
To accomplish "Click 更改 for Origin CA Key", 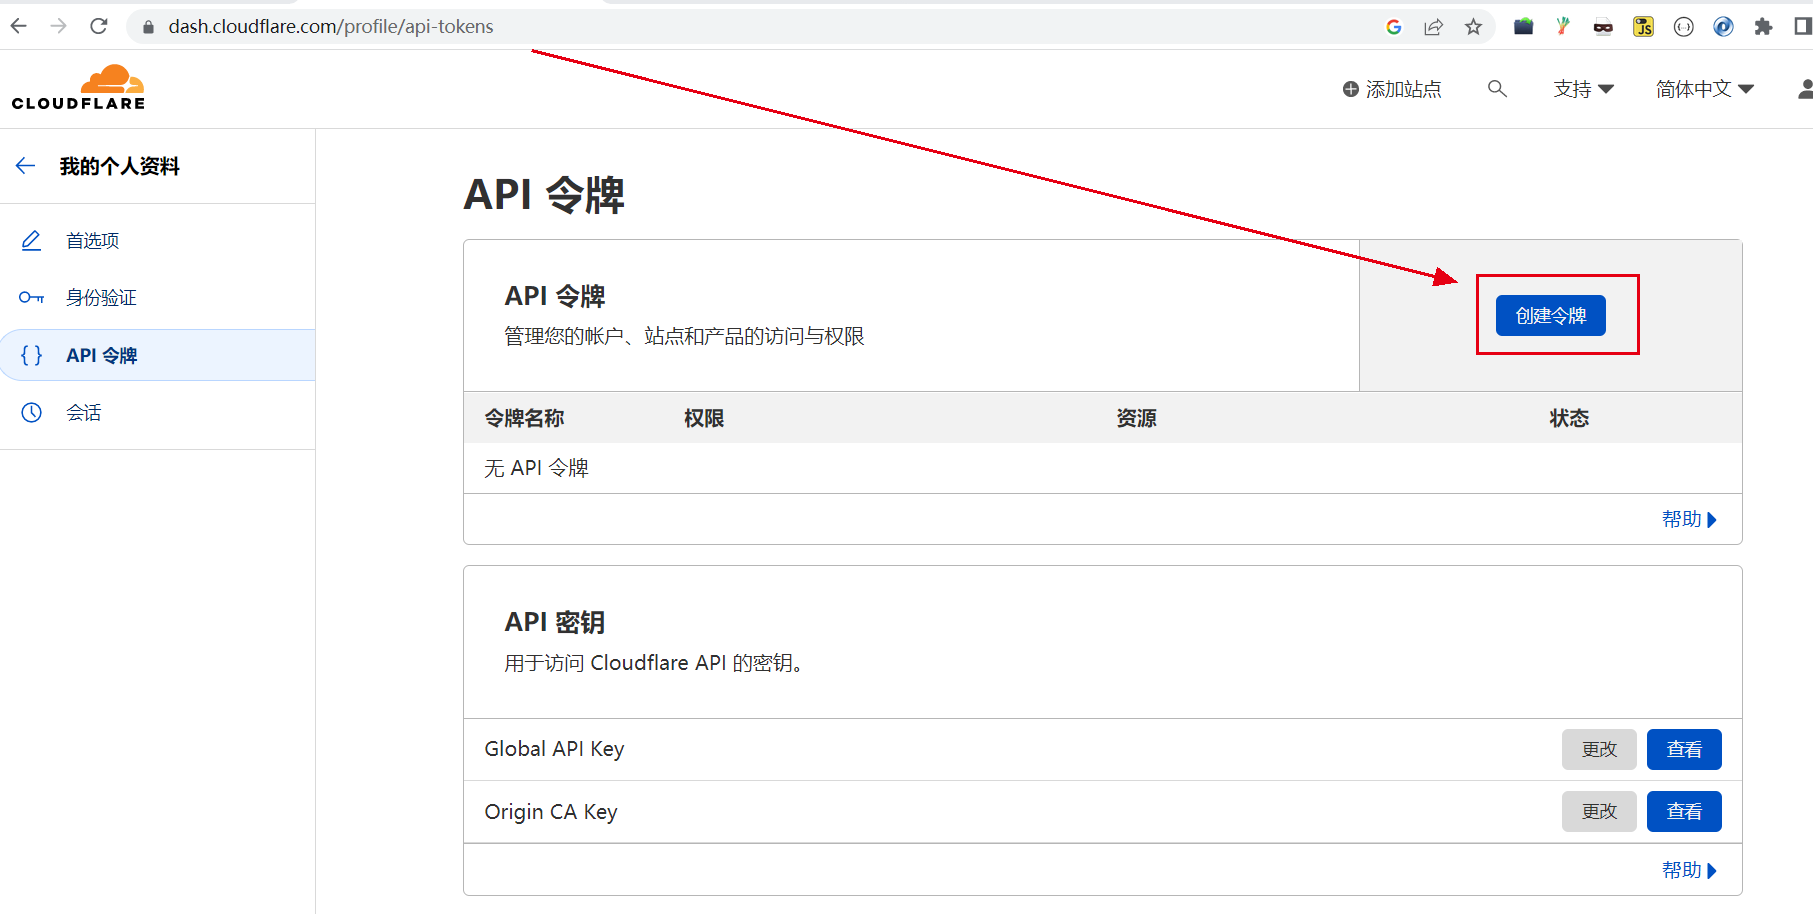I will pyautogui.click(x=1599, y=811).
